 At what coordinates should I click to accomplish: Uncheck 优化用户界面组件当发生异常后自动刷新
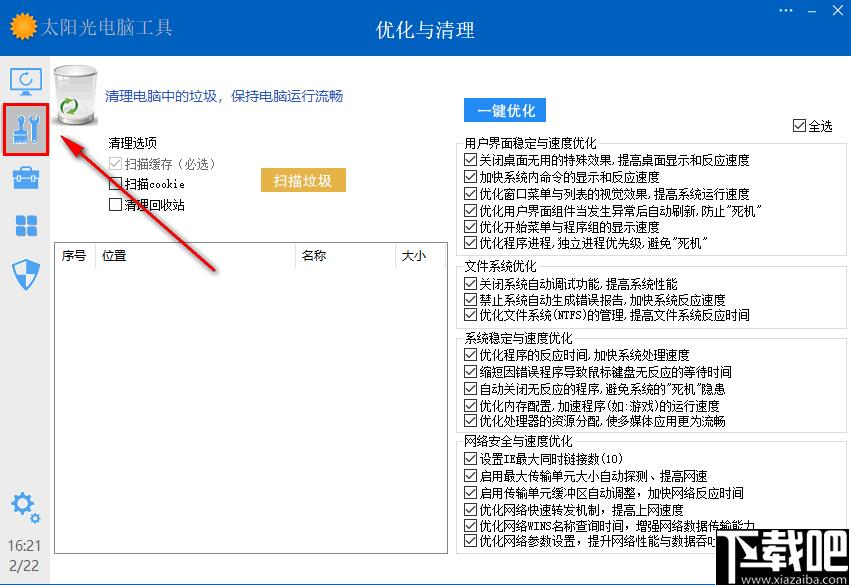[x=471, y=210]
